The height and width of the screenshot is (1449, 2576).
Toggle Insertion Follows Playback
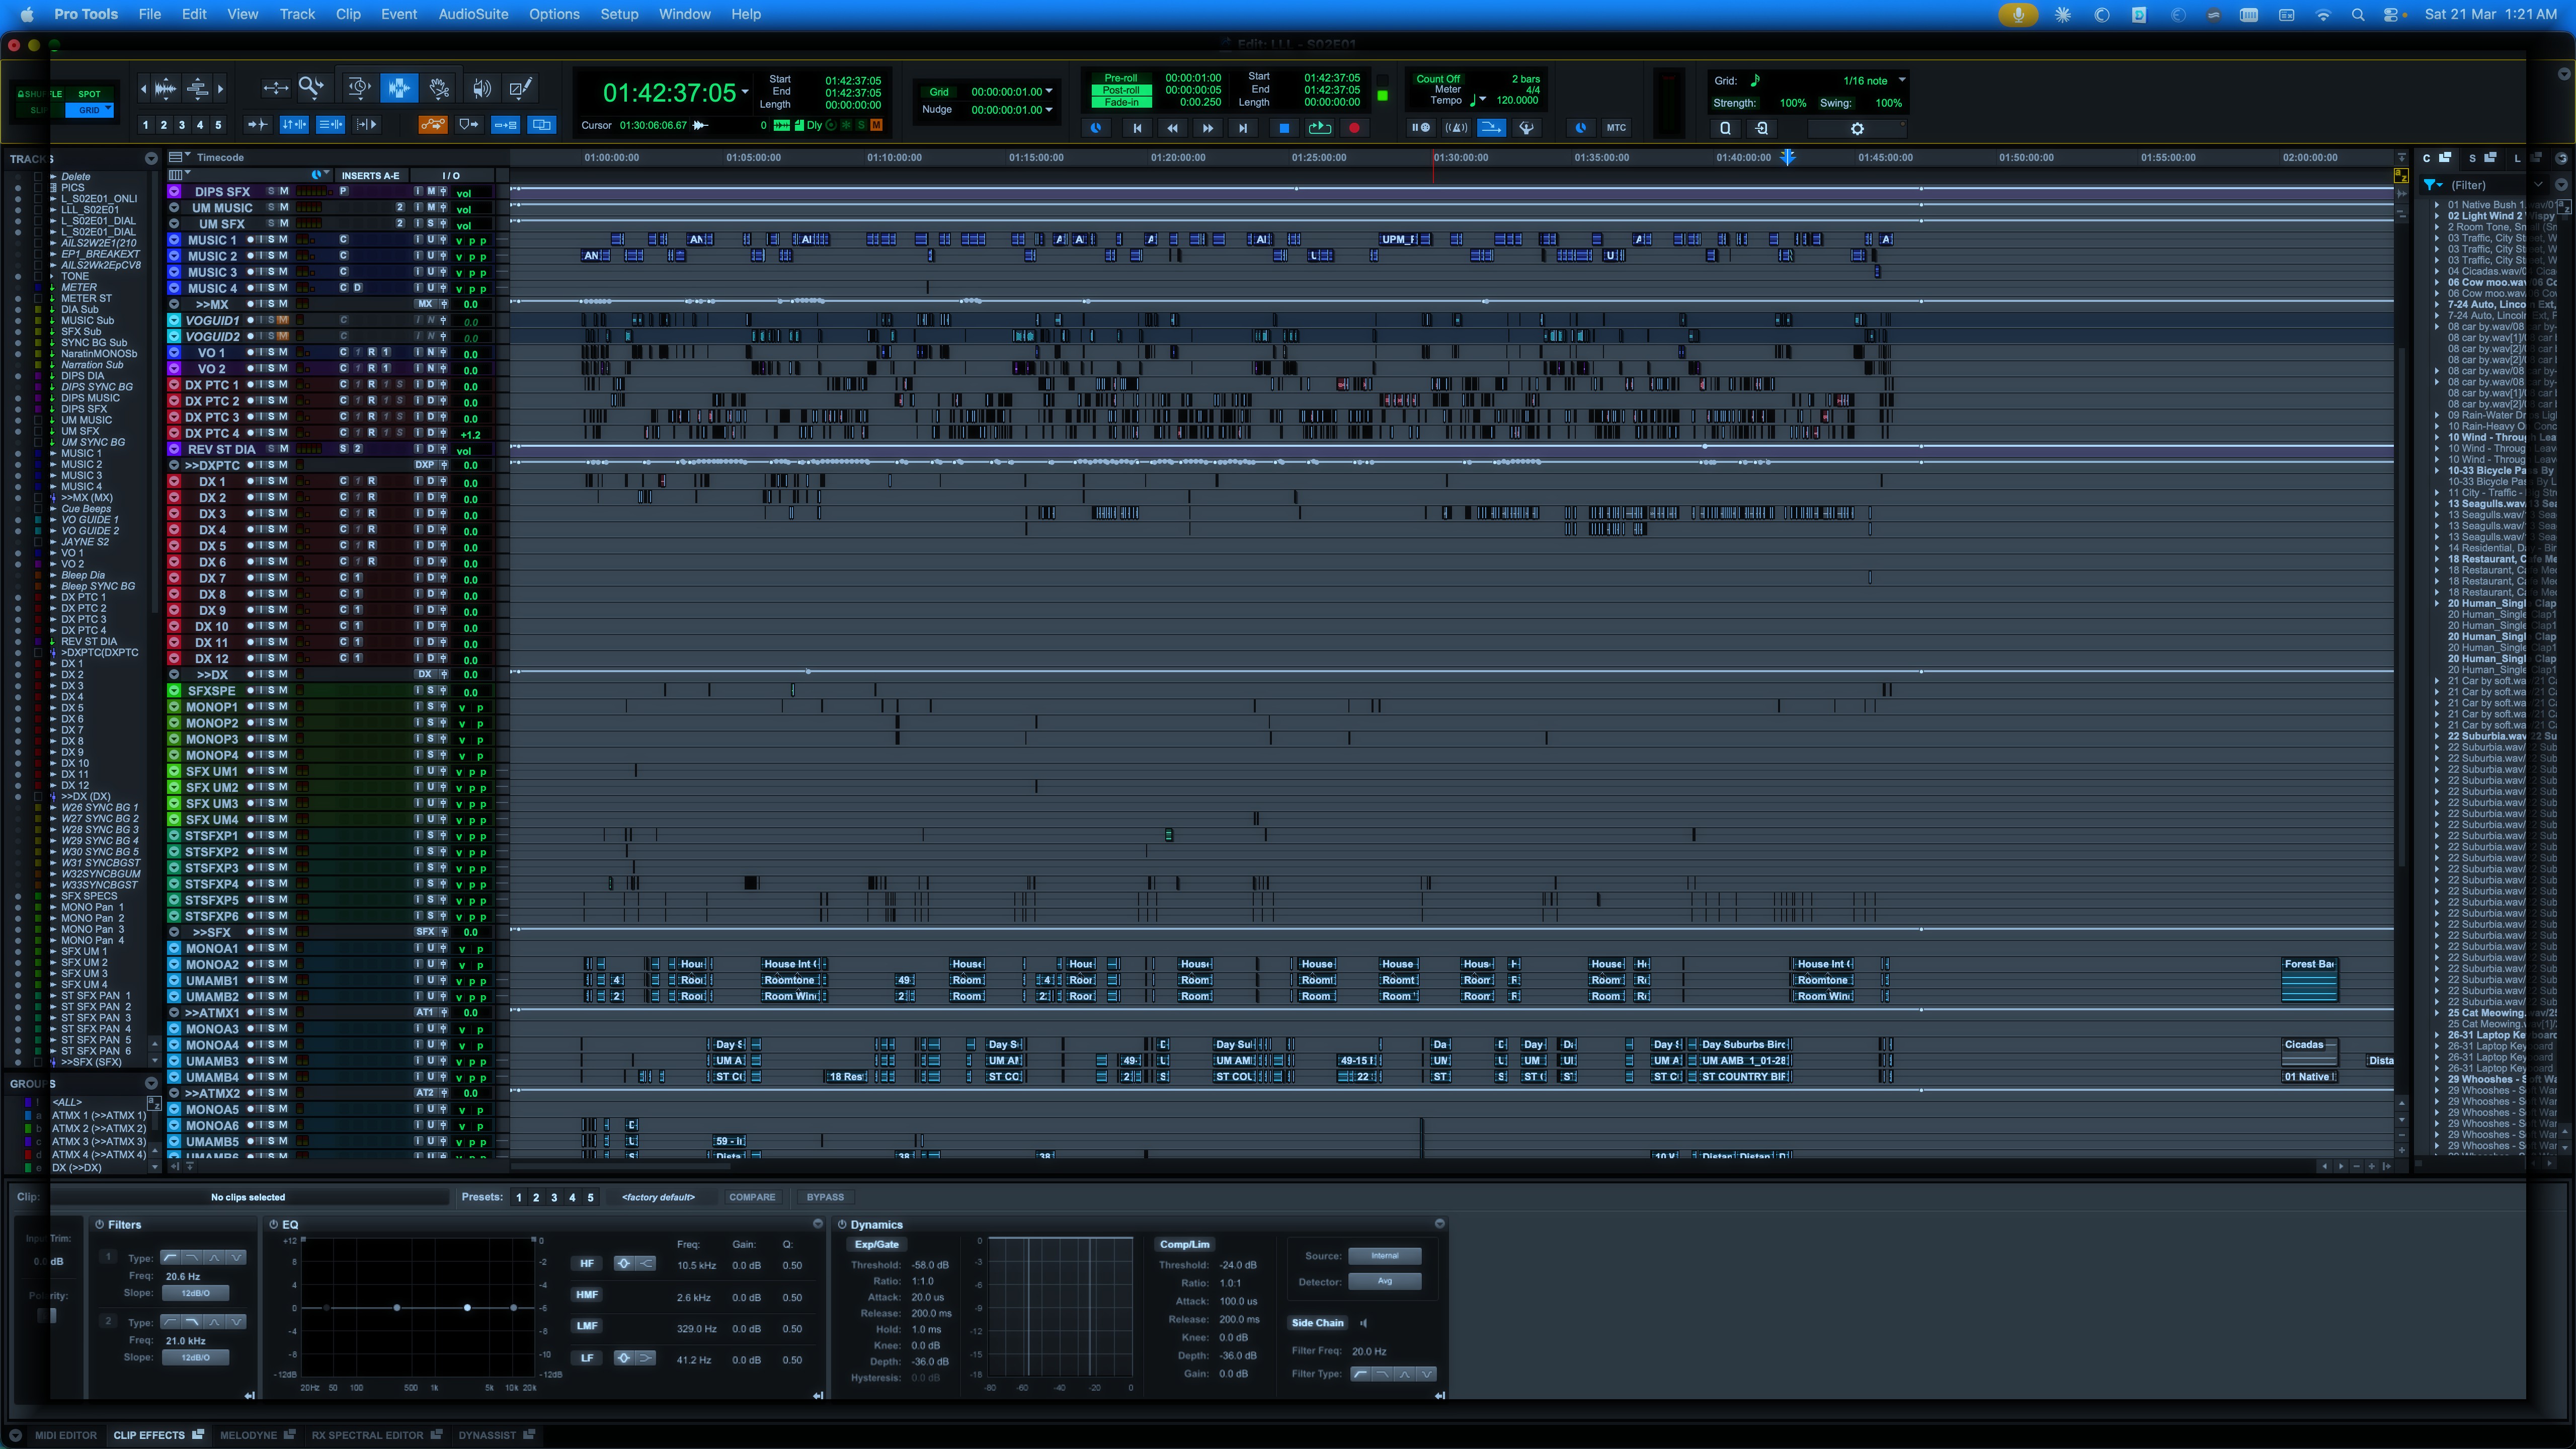366,125
